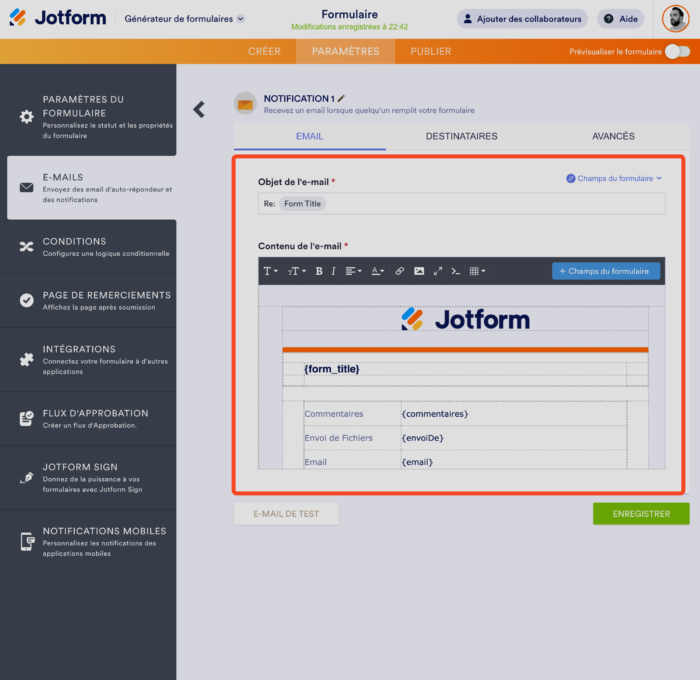Open the source code view icon

tap(455, 271)
